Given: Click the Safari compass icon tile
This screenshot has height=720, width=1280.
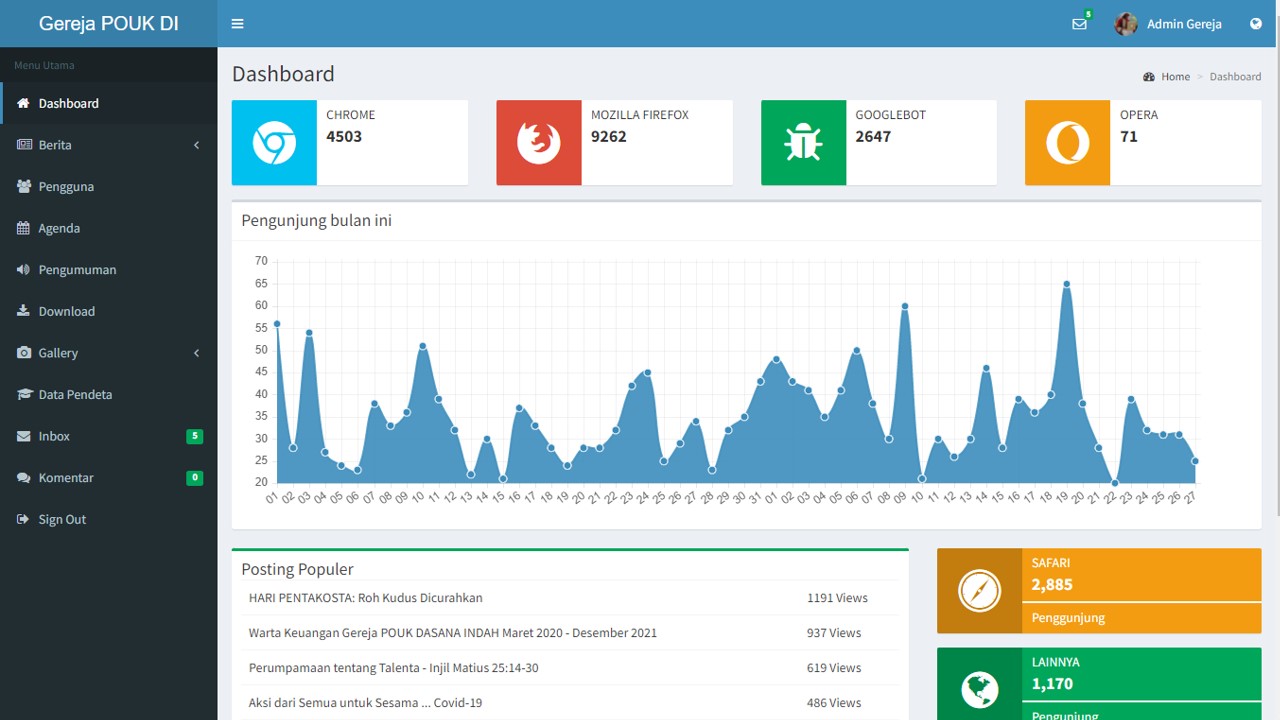Looking at the screenshot, I should coord(979,591).
